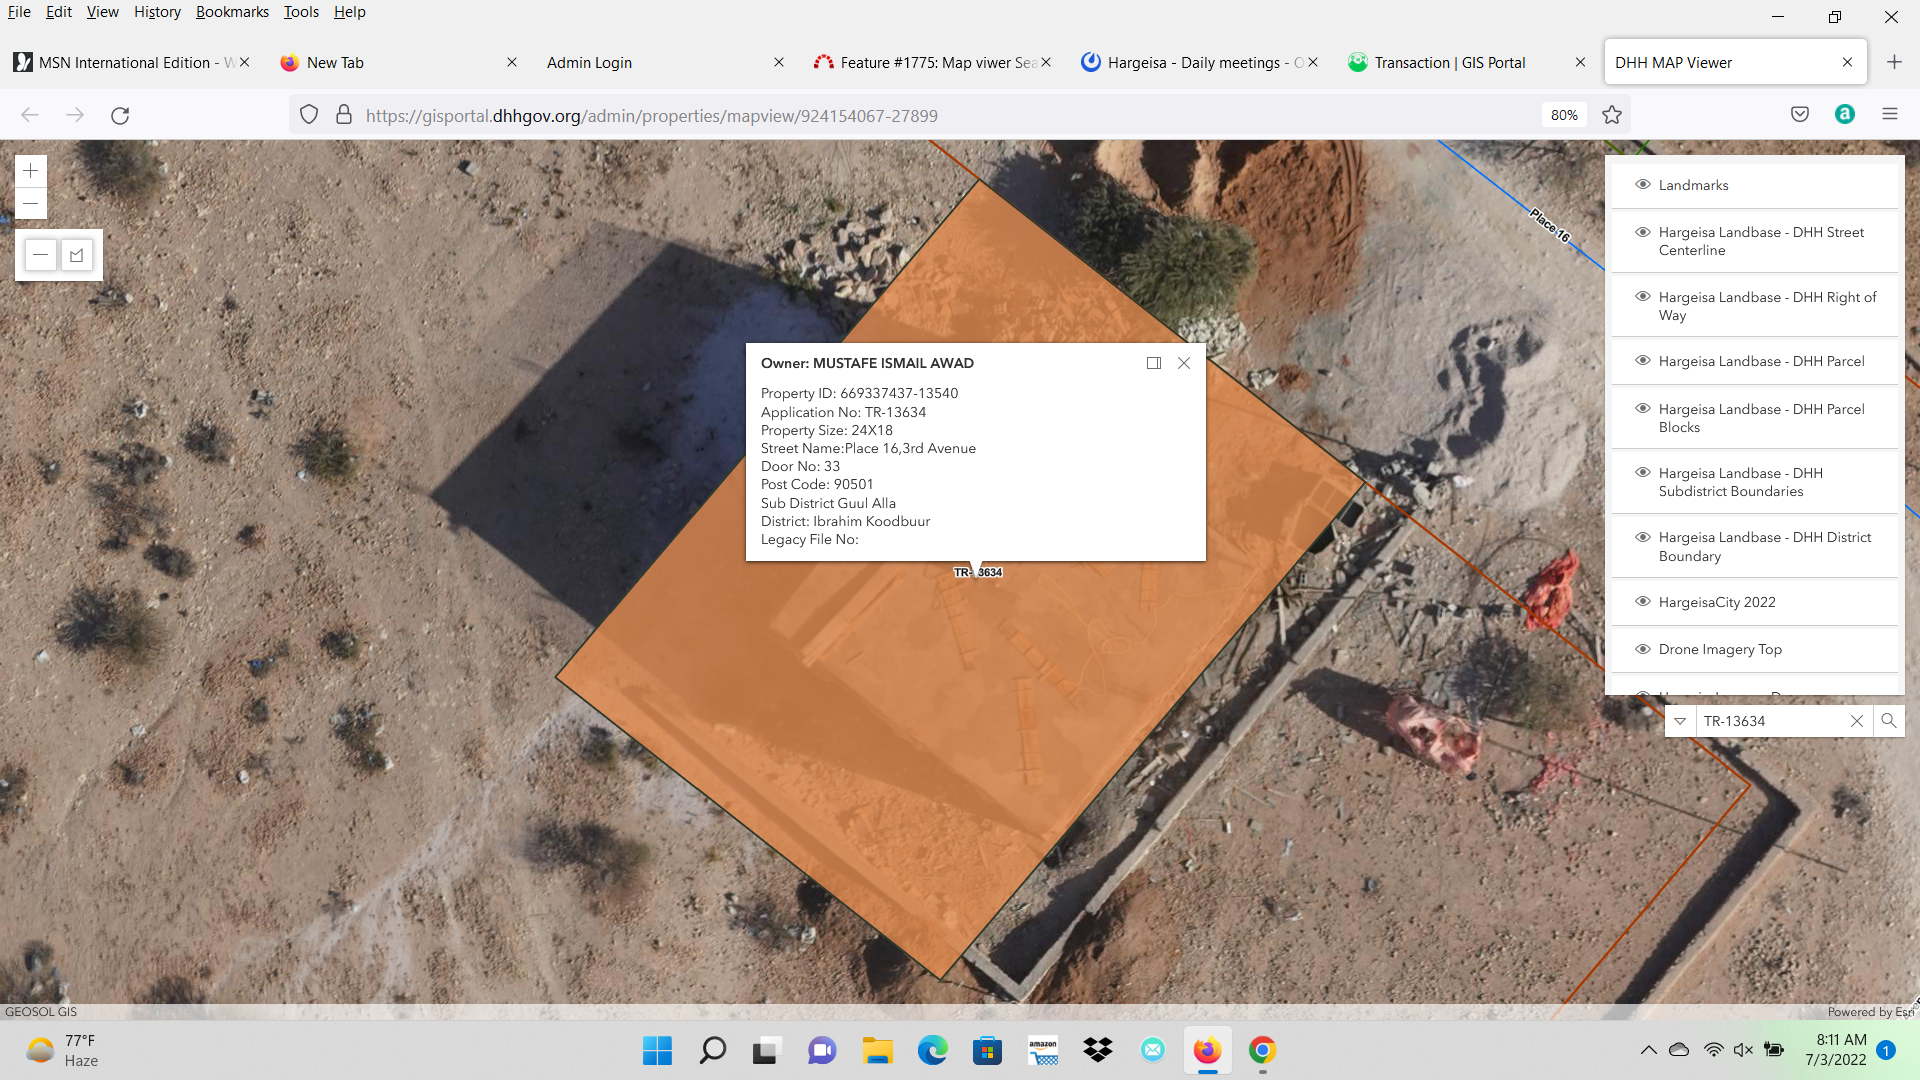This screenshot has height=1080, width=1920.
Task: Open Google Chrome from taskbar
Action: [1262, 1051]
